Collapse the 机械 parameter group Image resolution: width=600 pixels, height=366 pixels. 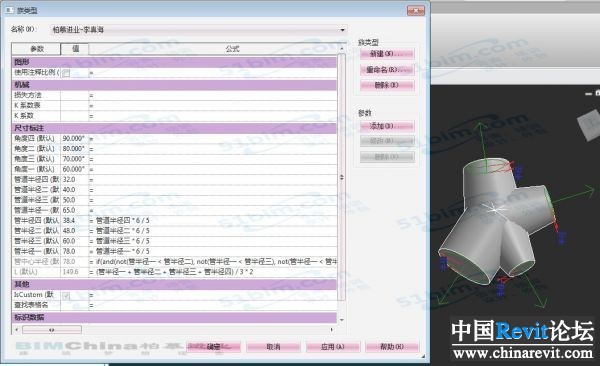coord(174,85)
